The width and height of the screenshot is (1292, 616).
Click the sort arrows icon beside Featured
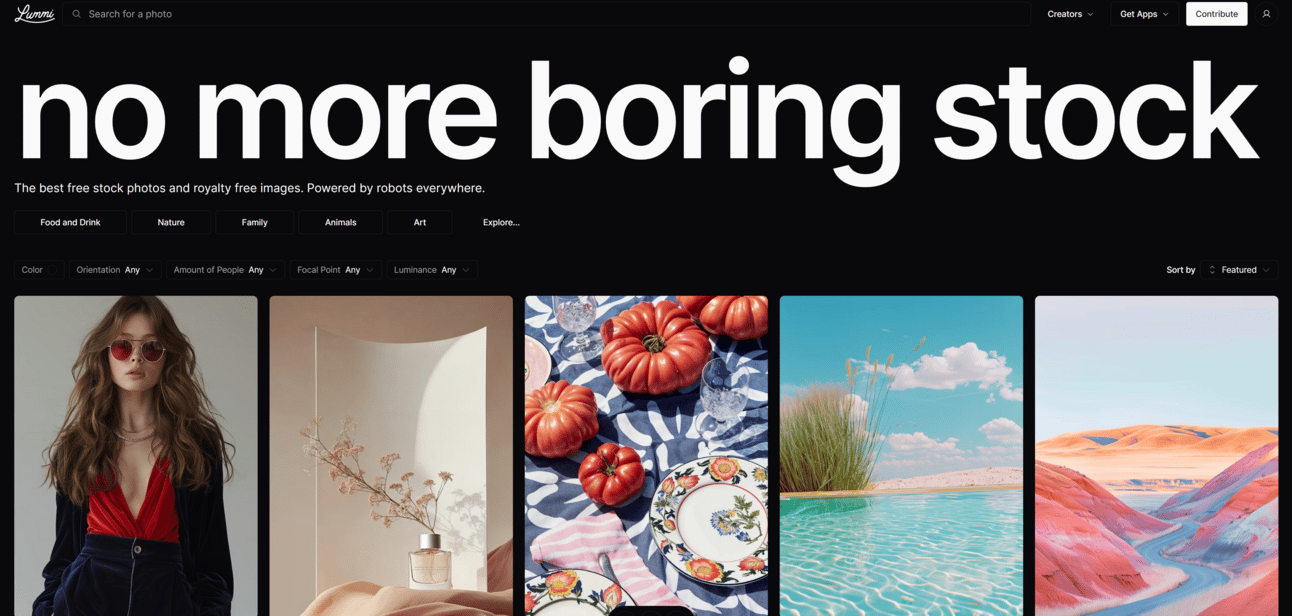click(1212, 270)
